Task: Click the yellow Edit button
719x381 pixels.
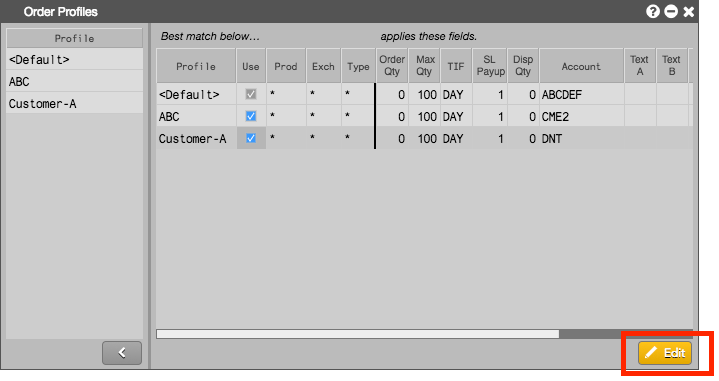Action: click(x=665, y=353)
